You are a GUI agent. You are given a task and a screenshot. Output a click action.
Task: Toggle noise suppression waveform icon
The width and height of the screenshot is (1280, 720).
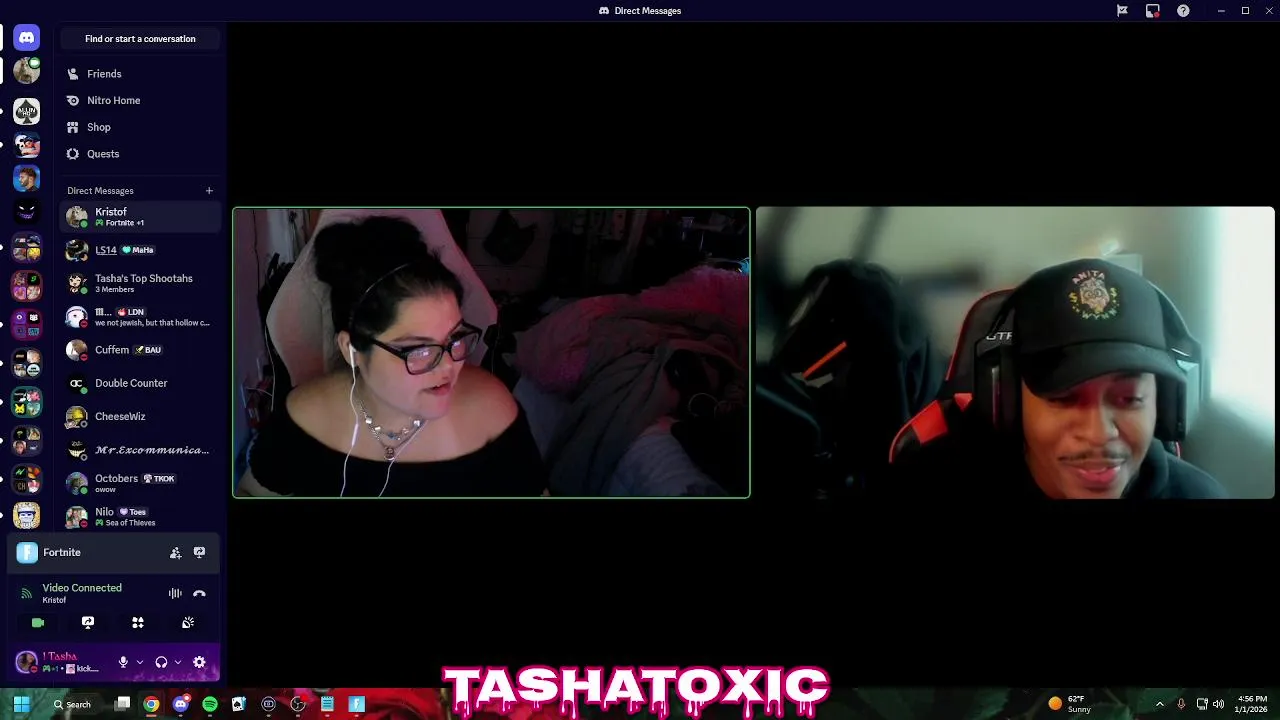[x=175, y=593]
